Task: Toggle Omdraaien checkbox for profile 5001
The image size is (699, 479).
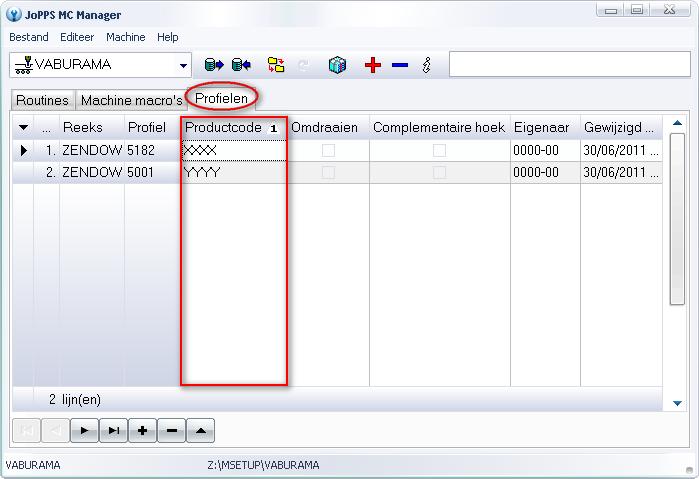Action: coord(328,172)
